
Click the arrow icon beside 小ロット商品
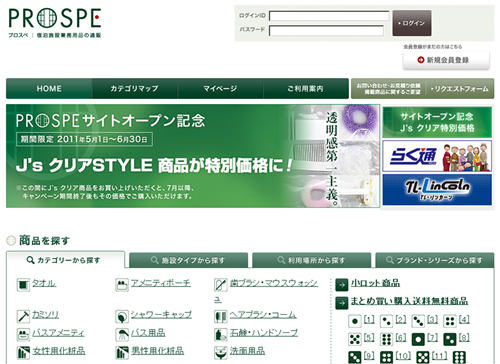coord(342,285)
